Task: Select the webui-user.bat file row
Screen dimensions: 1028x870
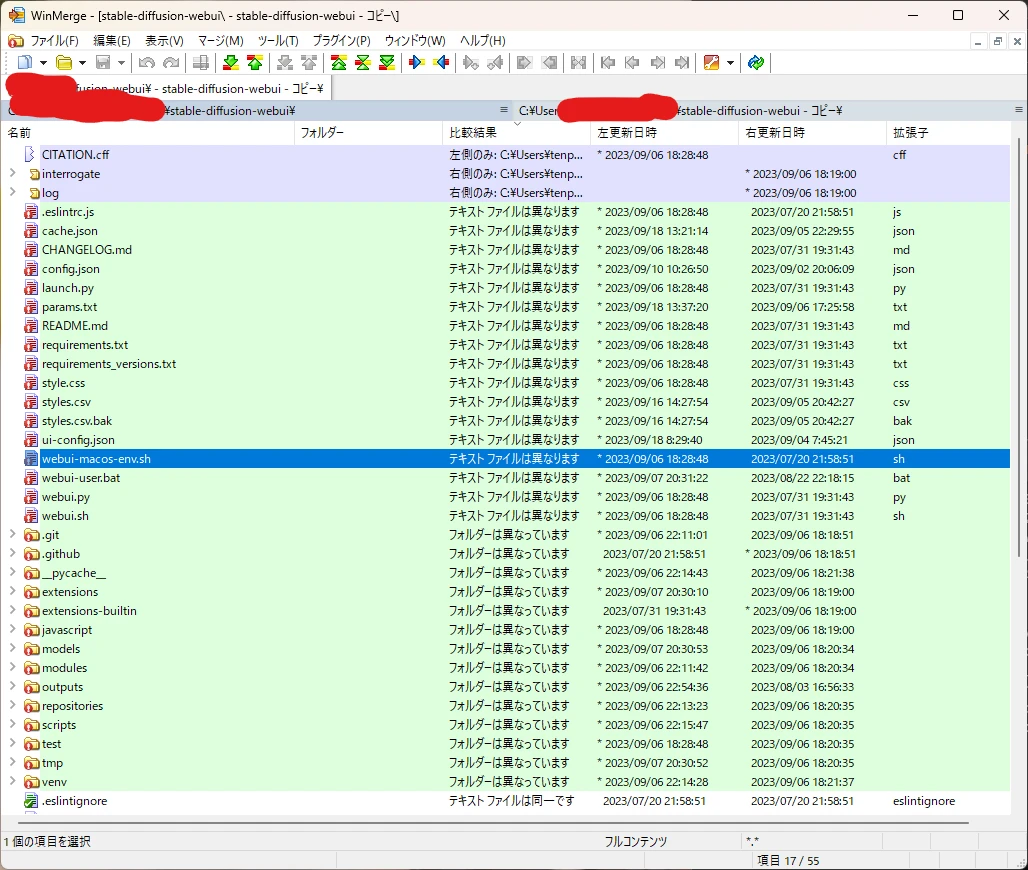Action: click(x=505, y=478)
